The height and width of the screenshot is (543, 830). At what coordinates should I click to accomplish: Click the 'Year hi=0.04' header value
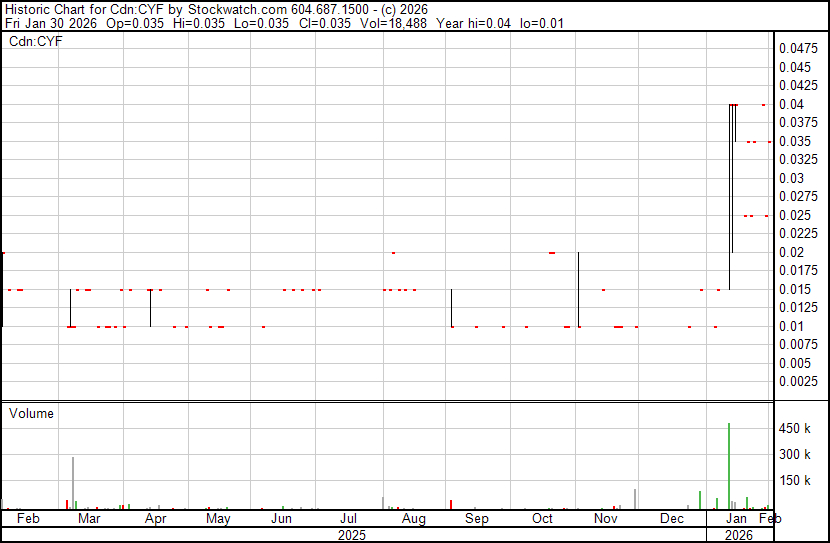click(x=473, y=23)
